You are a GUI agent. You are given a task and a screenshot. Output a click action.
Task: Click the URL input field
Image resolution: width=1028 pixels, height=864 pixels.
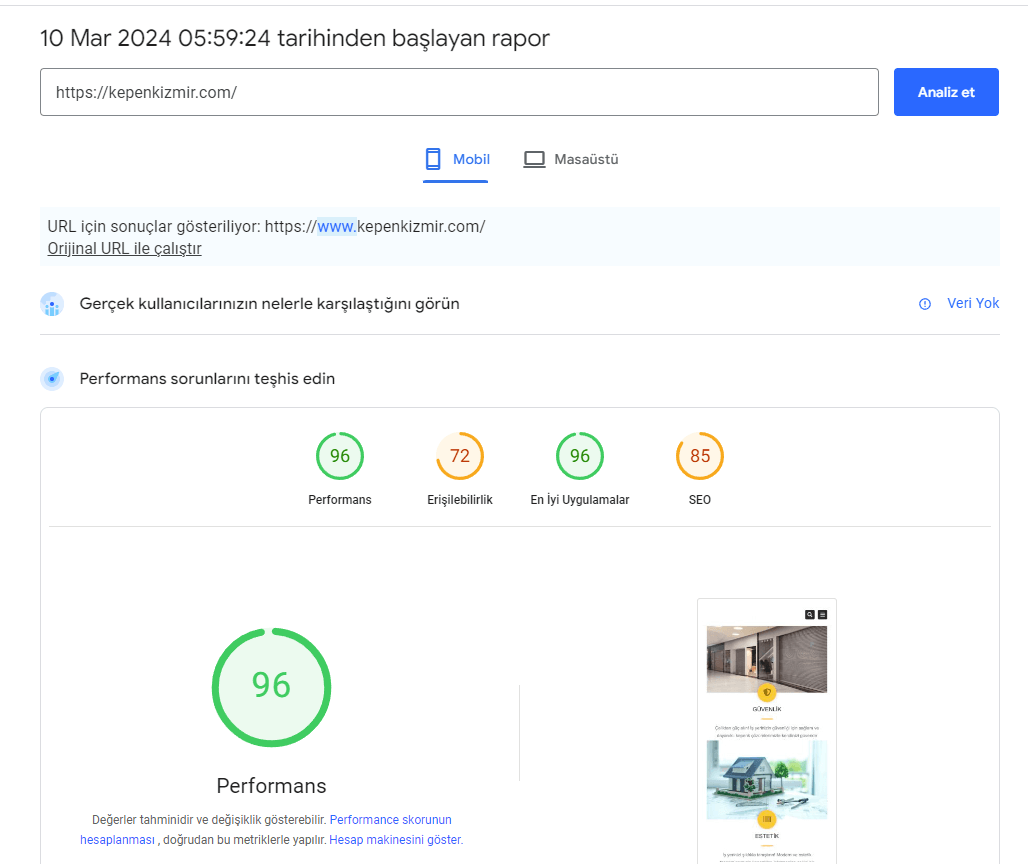tap(459, 92)
